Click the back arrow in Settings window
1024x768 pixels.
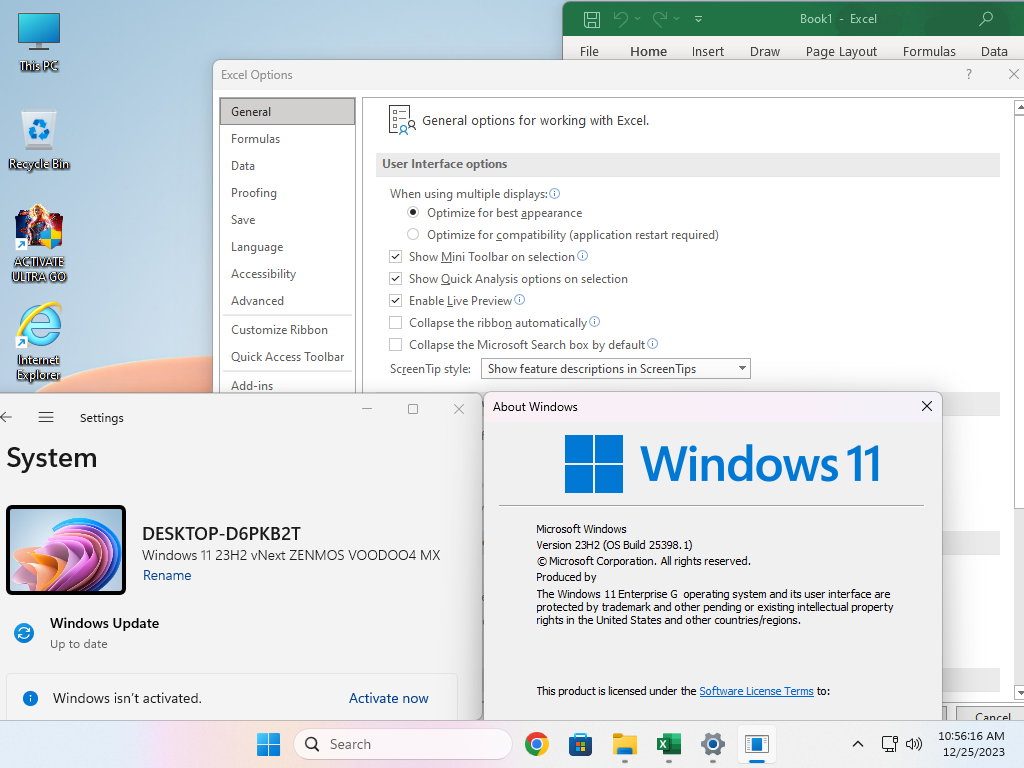pos(7,417)
